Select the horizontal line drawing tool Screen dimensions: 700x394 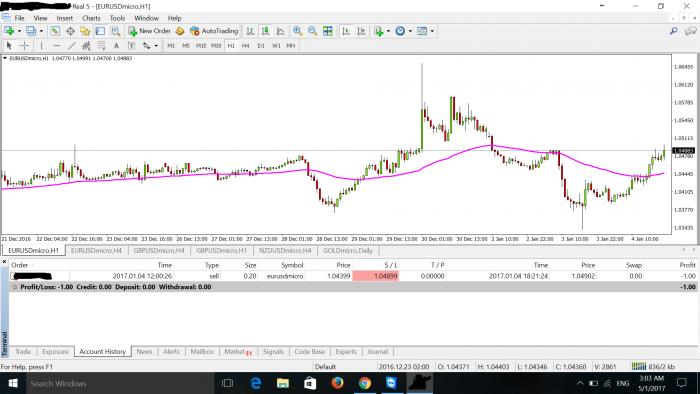pyautogui.click(x=56, y=46)
